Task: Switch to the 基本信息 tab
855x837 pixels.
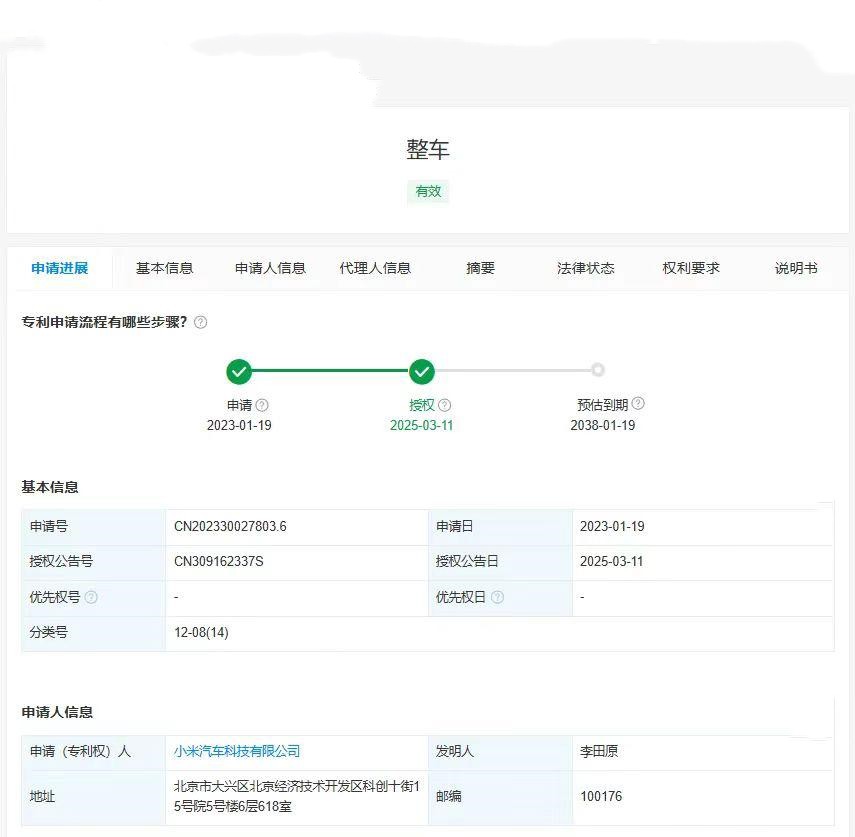Action: [164, 268]
